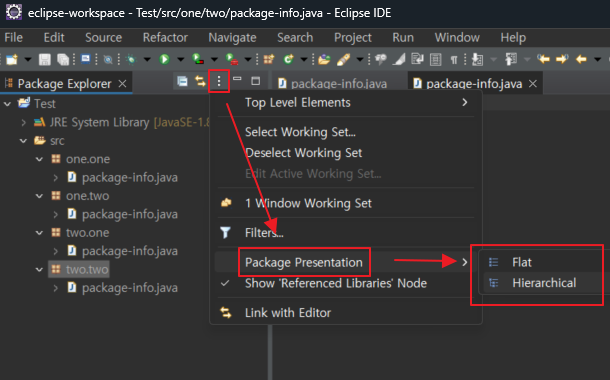610x380 pixels.
Task: Open the Back history dropdown arrow
Action: point(598,60)
